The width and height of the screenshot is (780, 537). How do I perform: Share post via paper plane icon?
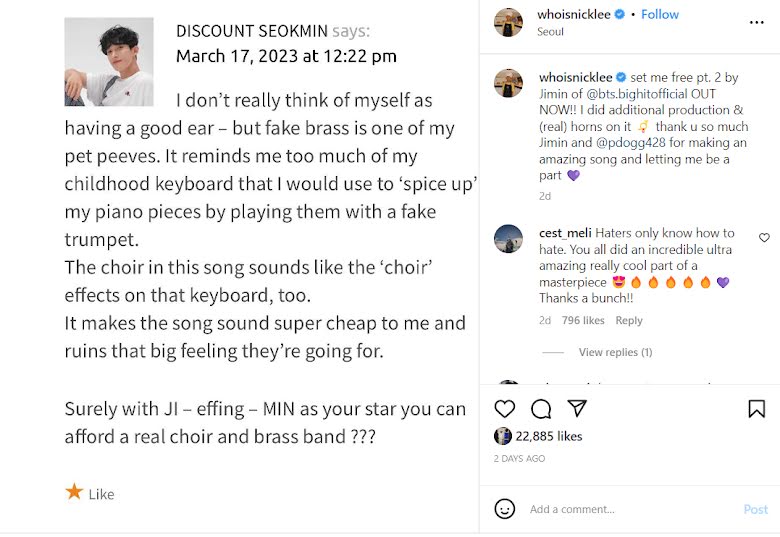577,408
